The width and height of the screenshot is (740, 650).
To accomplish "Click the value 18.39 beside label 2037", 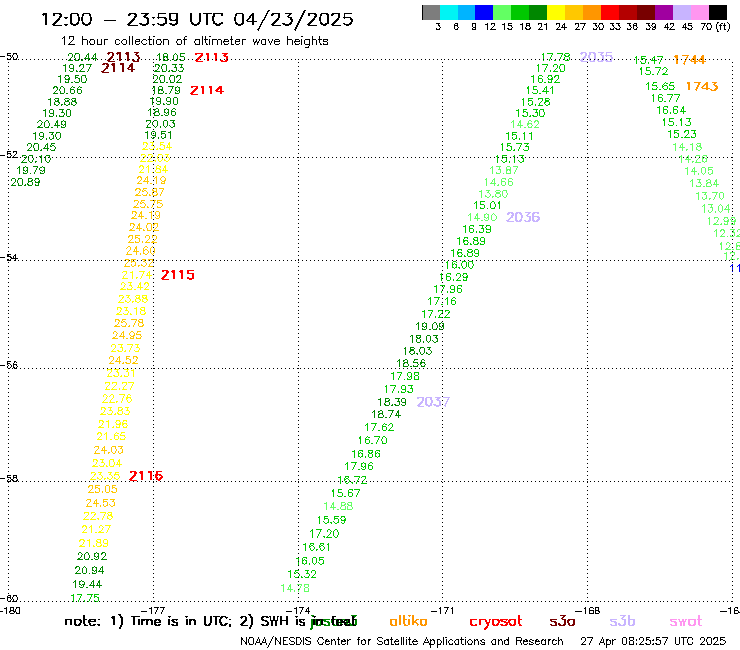I will [x=392, y=402].
